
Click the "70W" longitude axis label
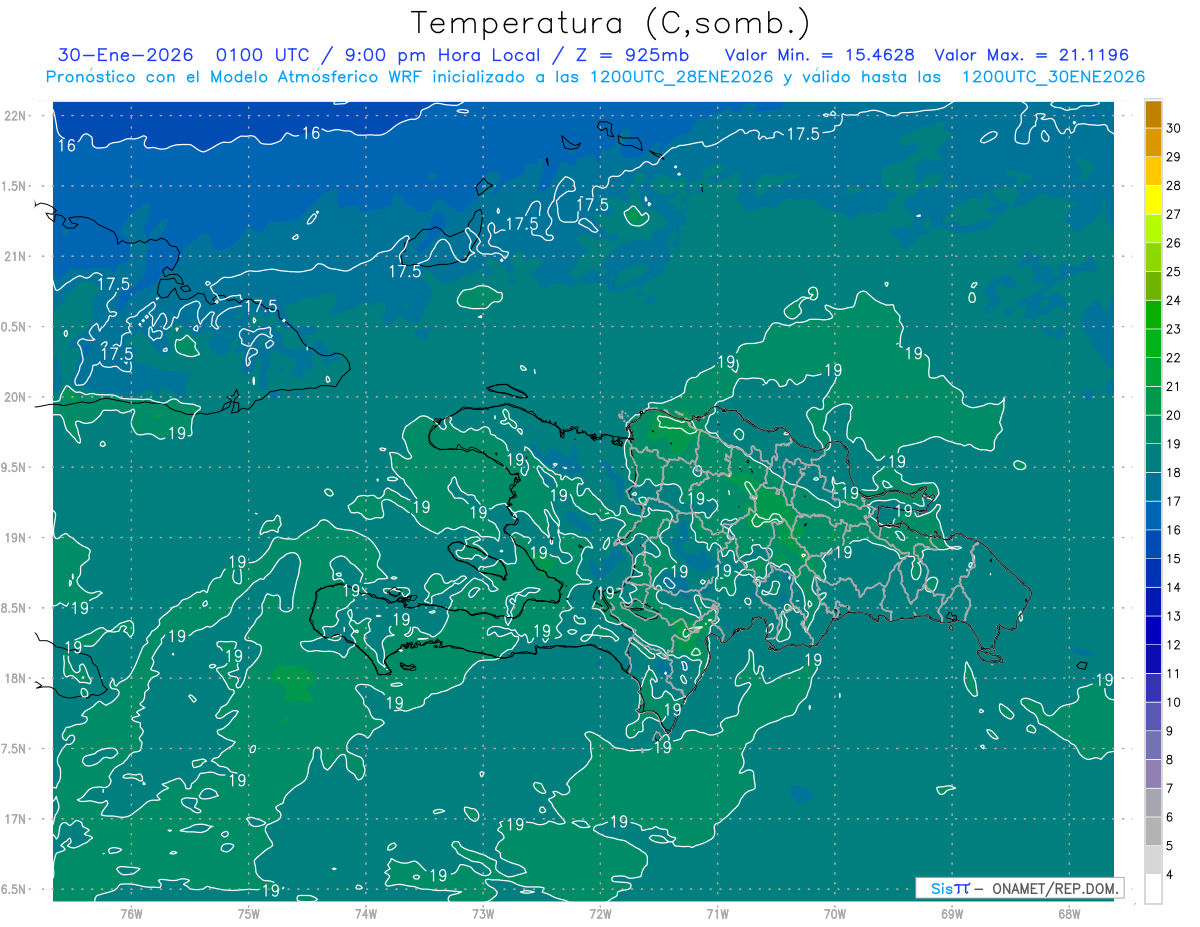tap(835, 914)
